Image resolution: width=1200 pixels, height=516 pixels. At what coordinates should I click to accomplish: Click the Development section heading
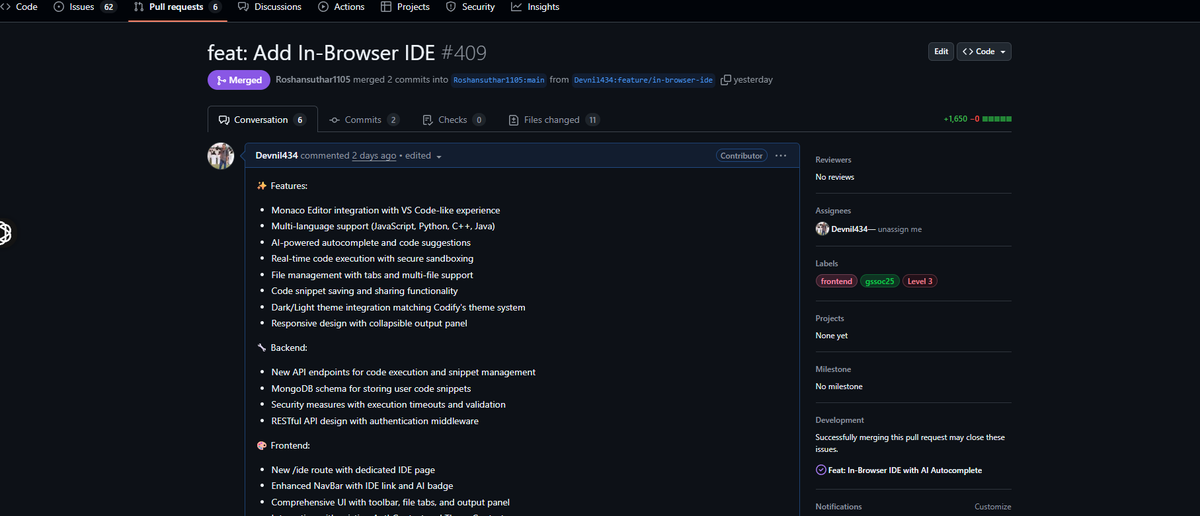coord(840,420)
